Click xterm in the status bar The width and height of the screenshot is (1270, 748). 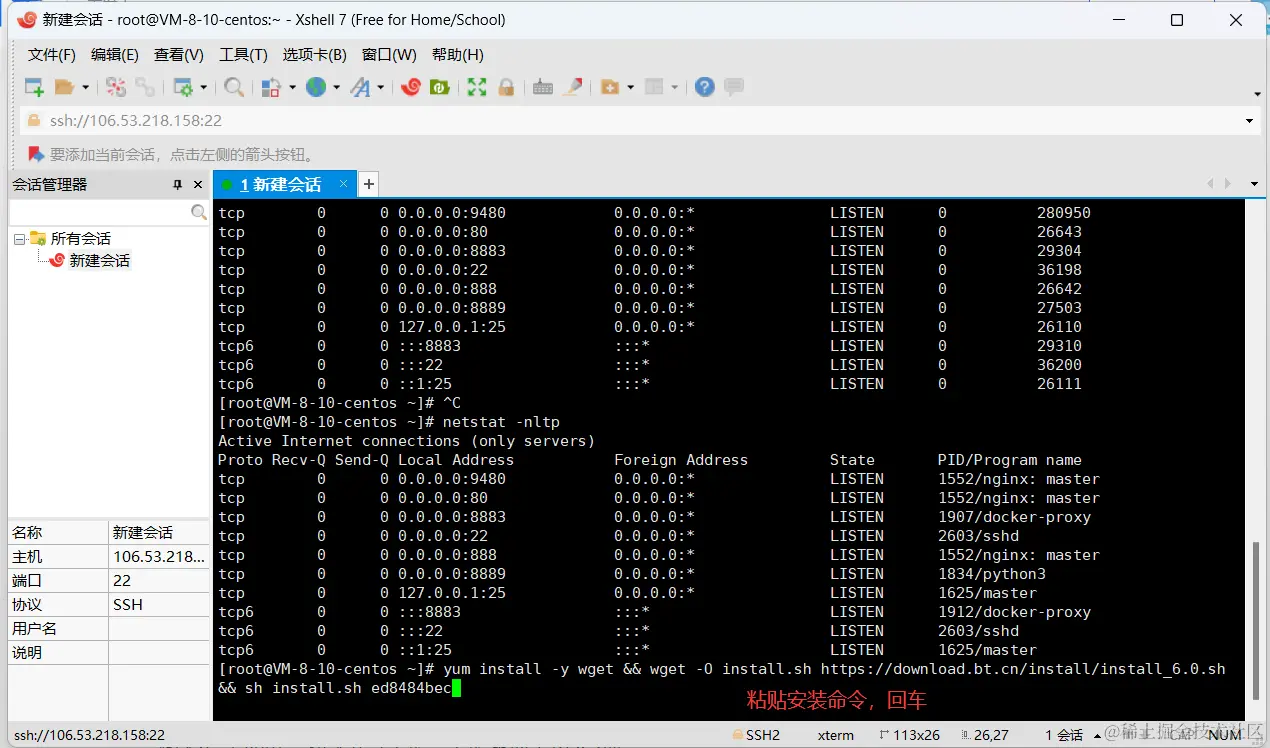click(836, 735)
